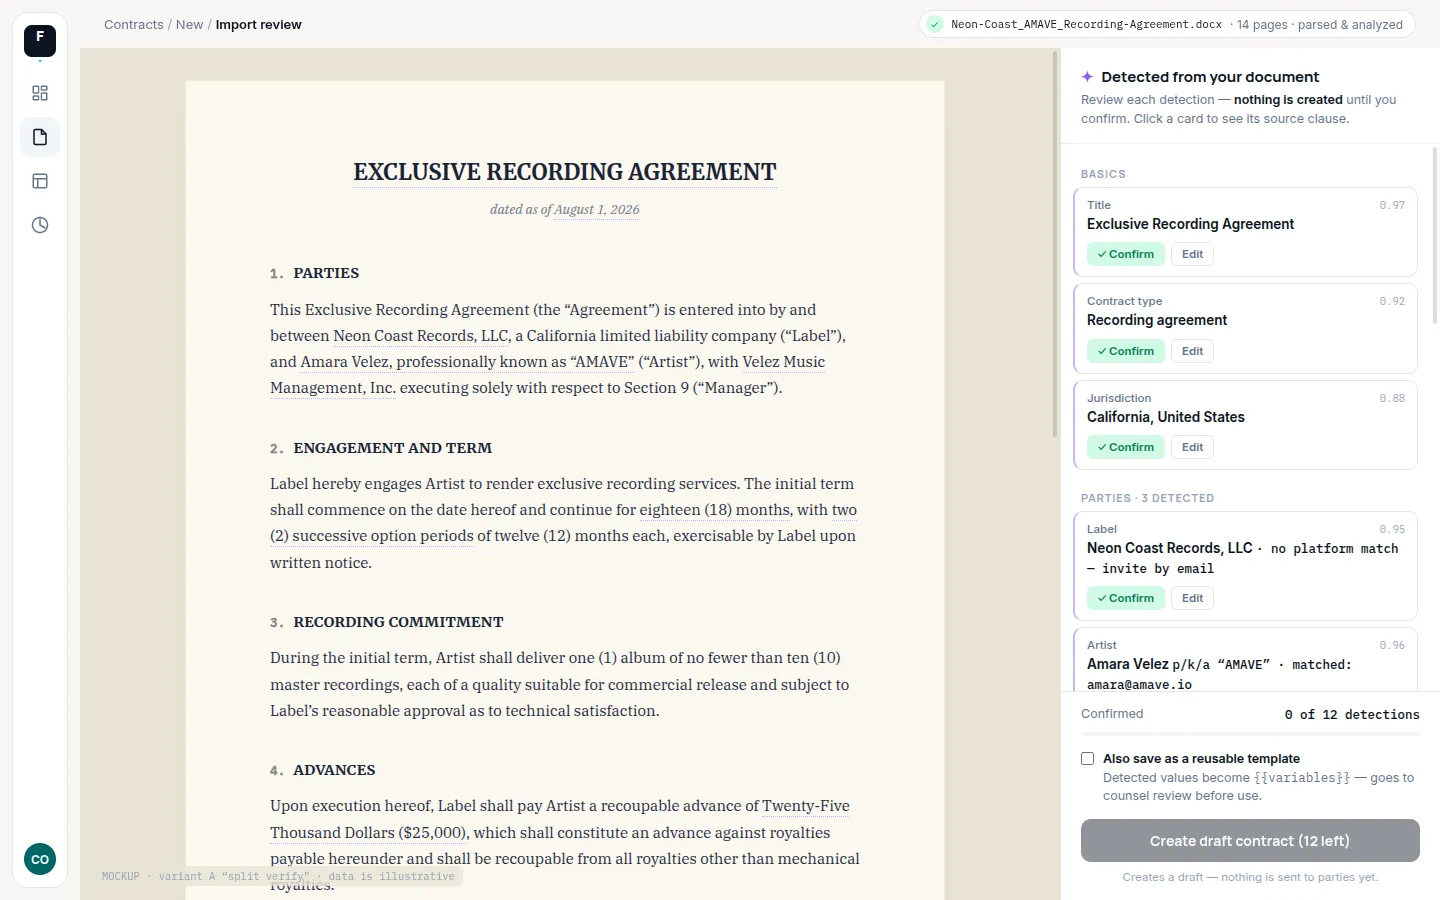1440x900 pixels.
Task: Click the document pane vertical scrollbar
Action: pos(1055,245)
